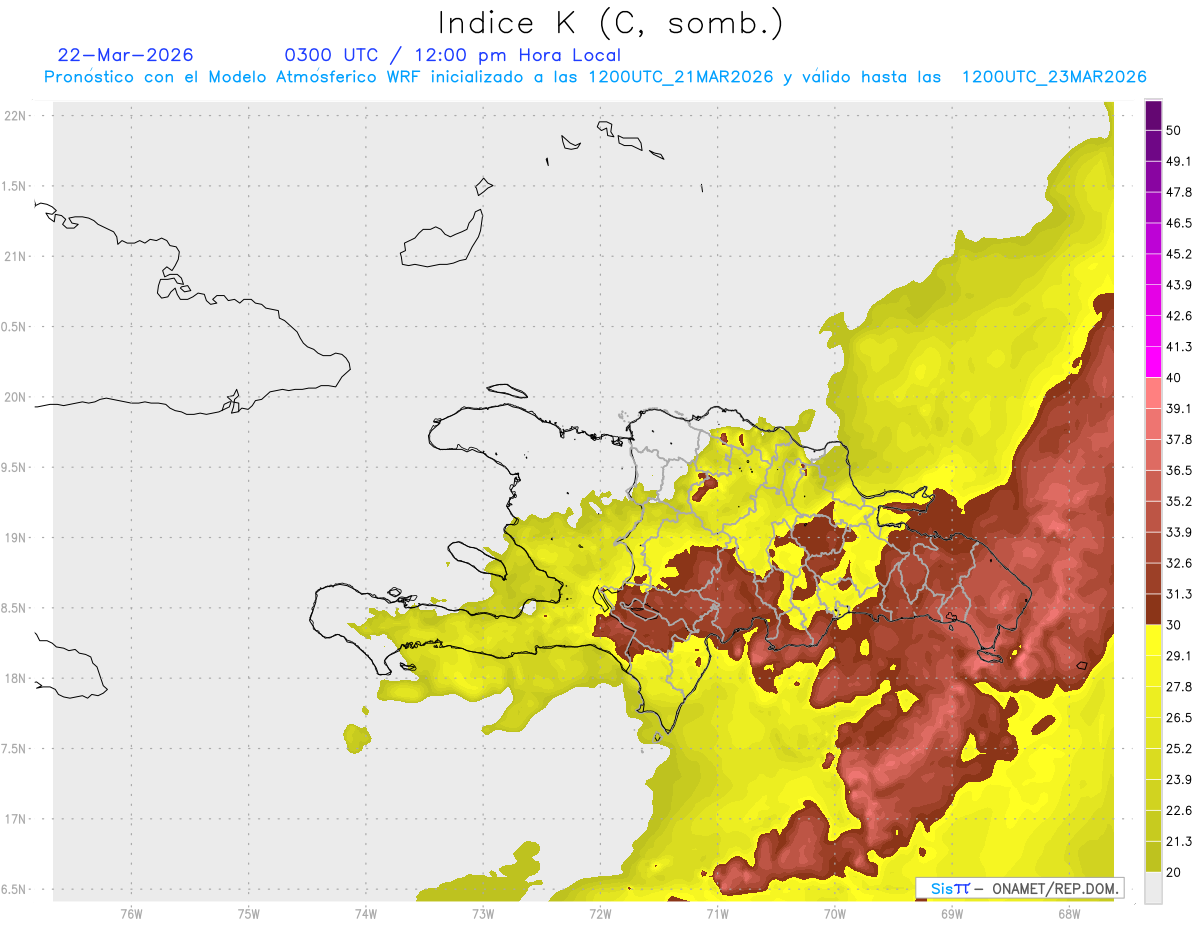The image size is (1200, 927).
Task: Click the SisPI – ONAMET/REP.DOM. watermark
Action: (x=1022, y=888)
